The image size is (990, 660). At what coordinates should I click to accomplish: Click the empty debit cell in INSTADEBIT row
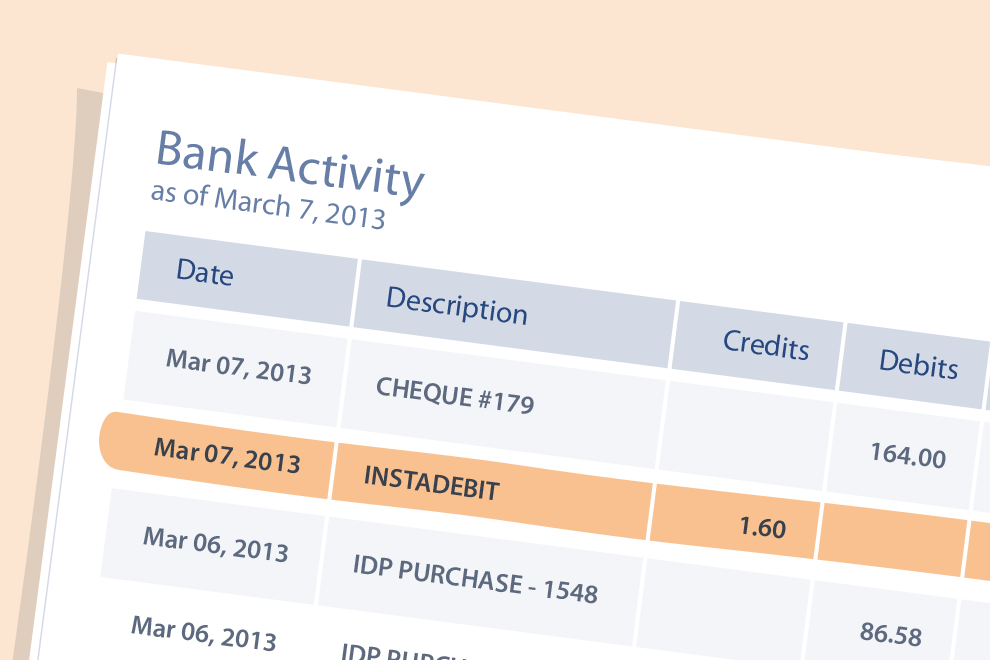pyautogui.click(x=892, y=540)
